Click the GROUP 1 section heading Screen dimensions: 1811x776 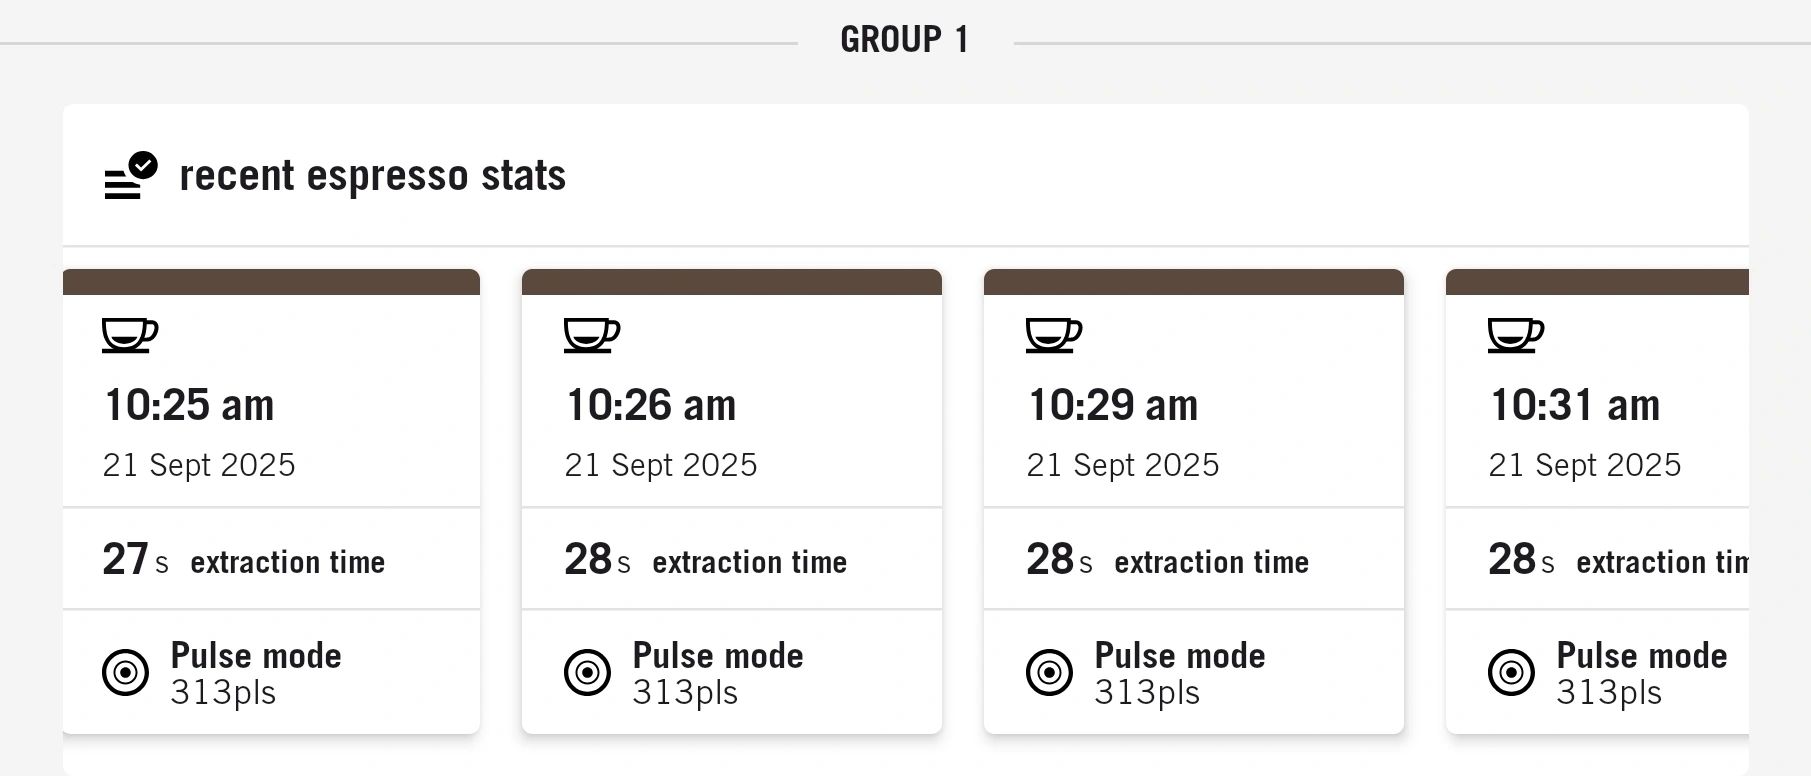point(905,40)
